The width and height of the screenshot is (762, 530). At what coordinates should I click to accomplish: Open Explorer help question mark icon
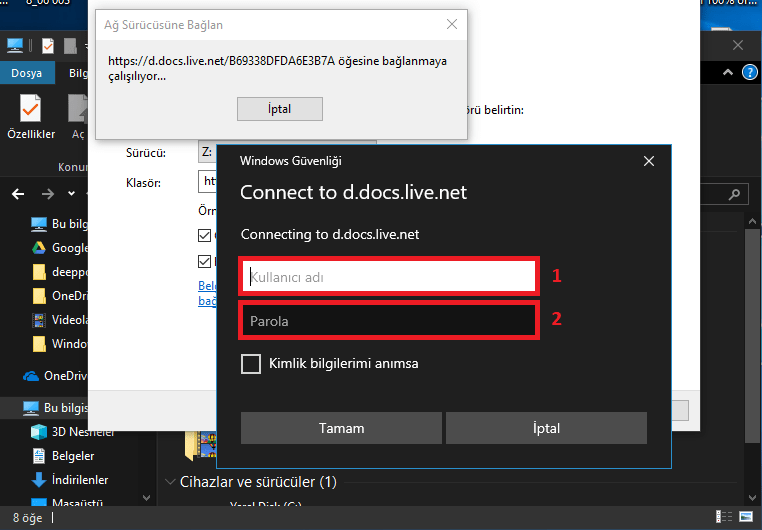(749, 73)
